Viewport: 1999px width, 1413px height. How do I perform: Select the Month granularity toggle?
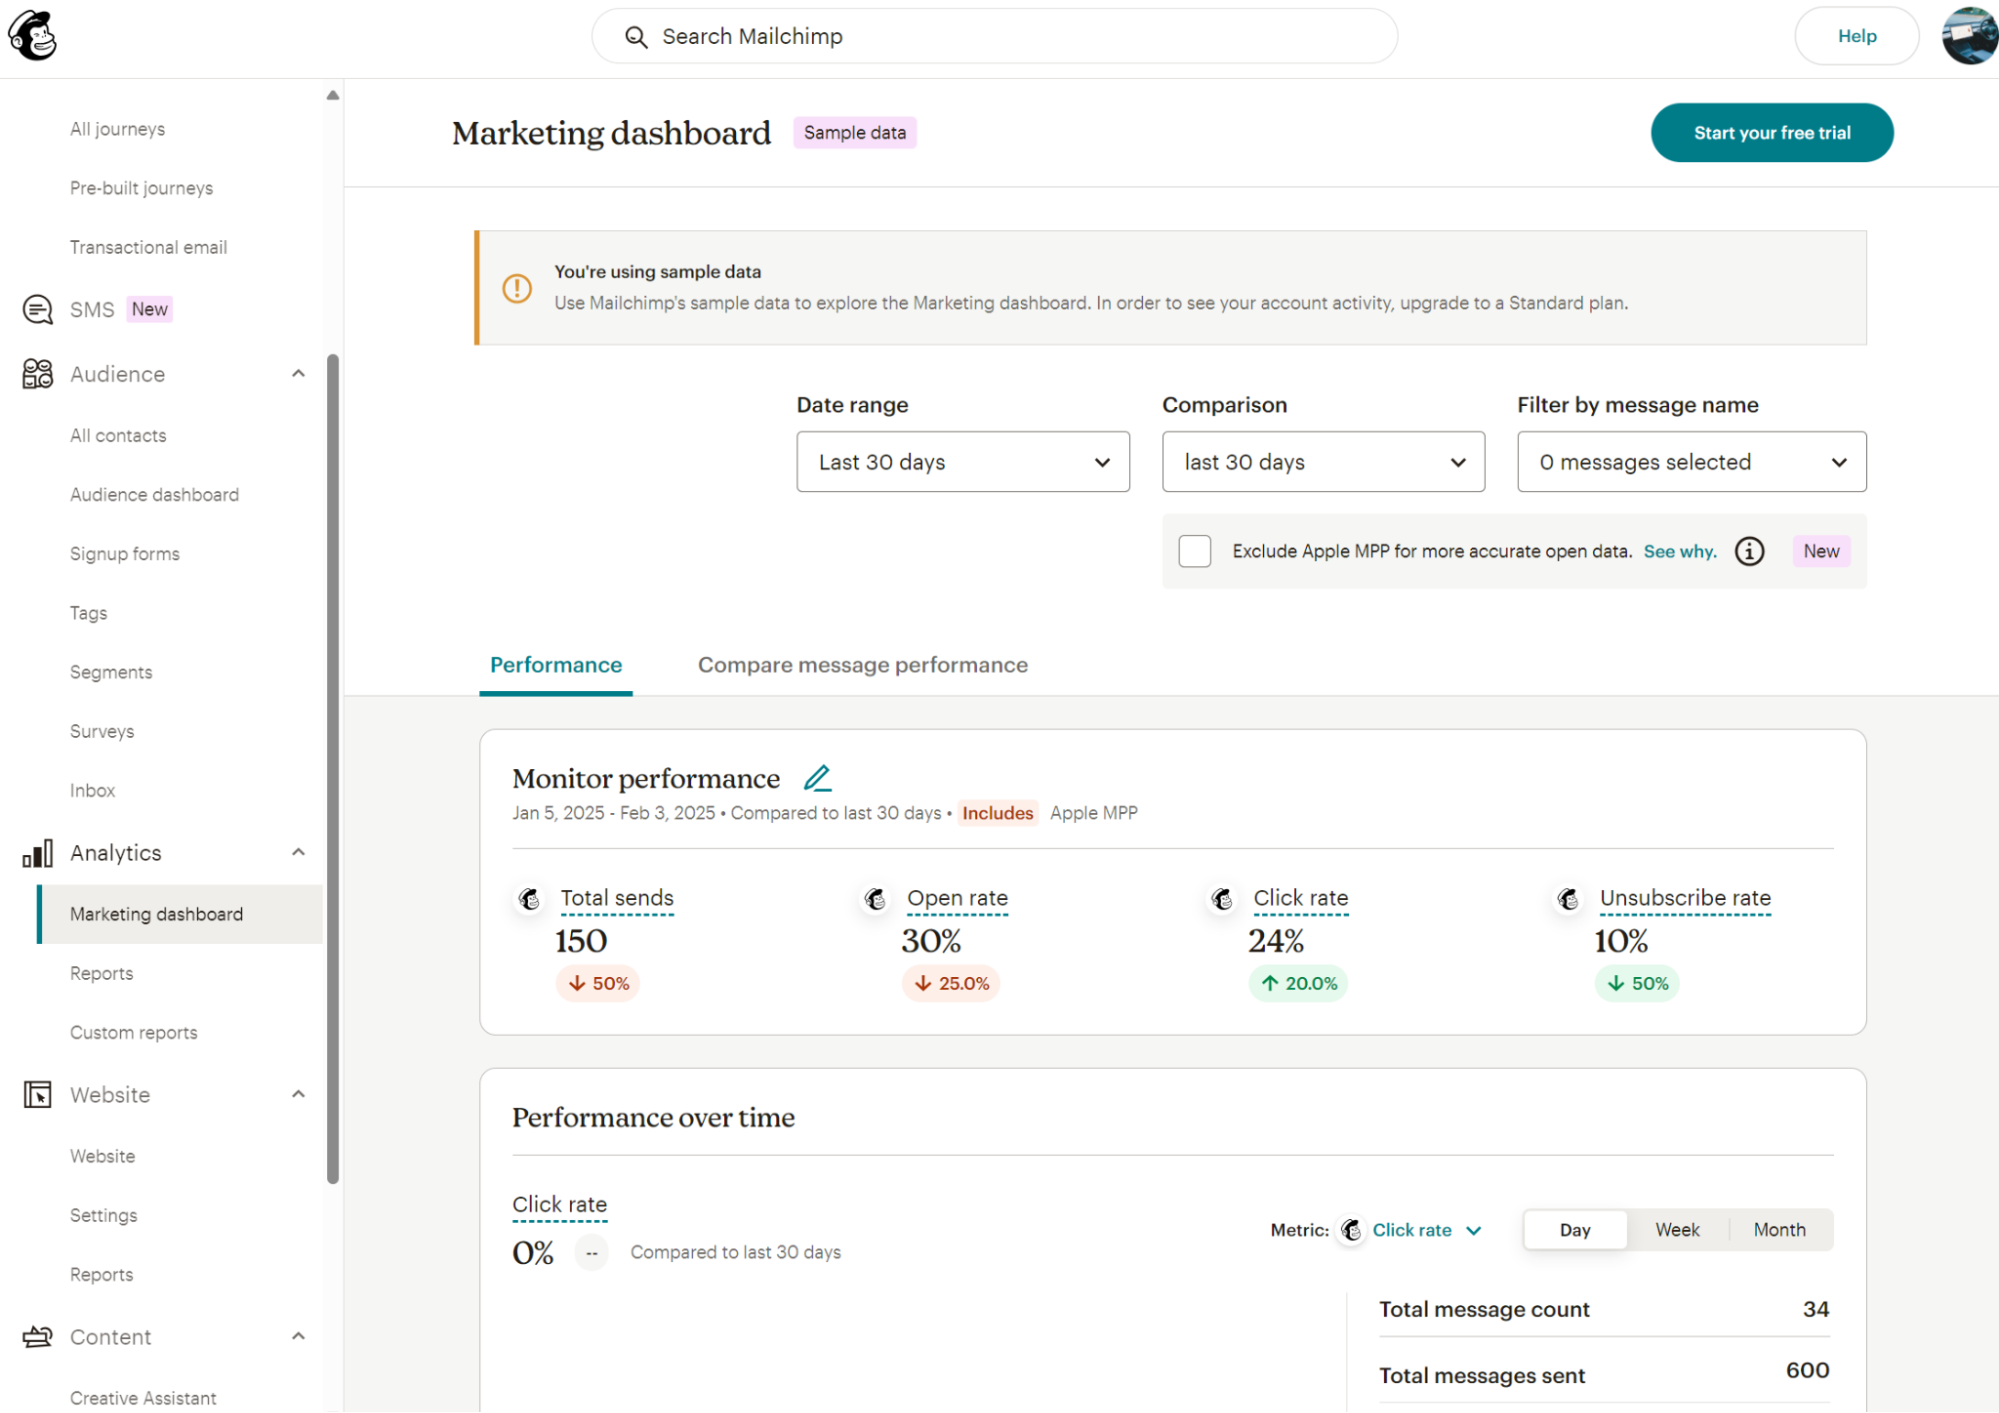[x=1779, y=1230]
